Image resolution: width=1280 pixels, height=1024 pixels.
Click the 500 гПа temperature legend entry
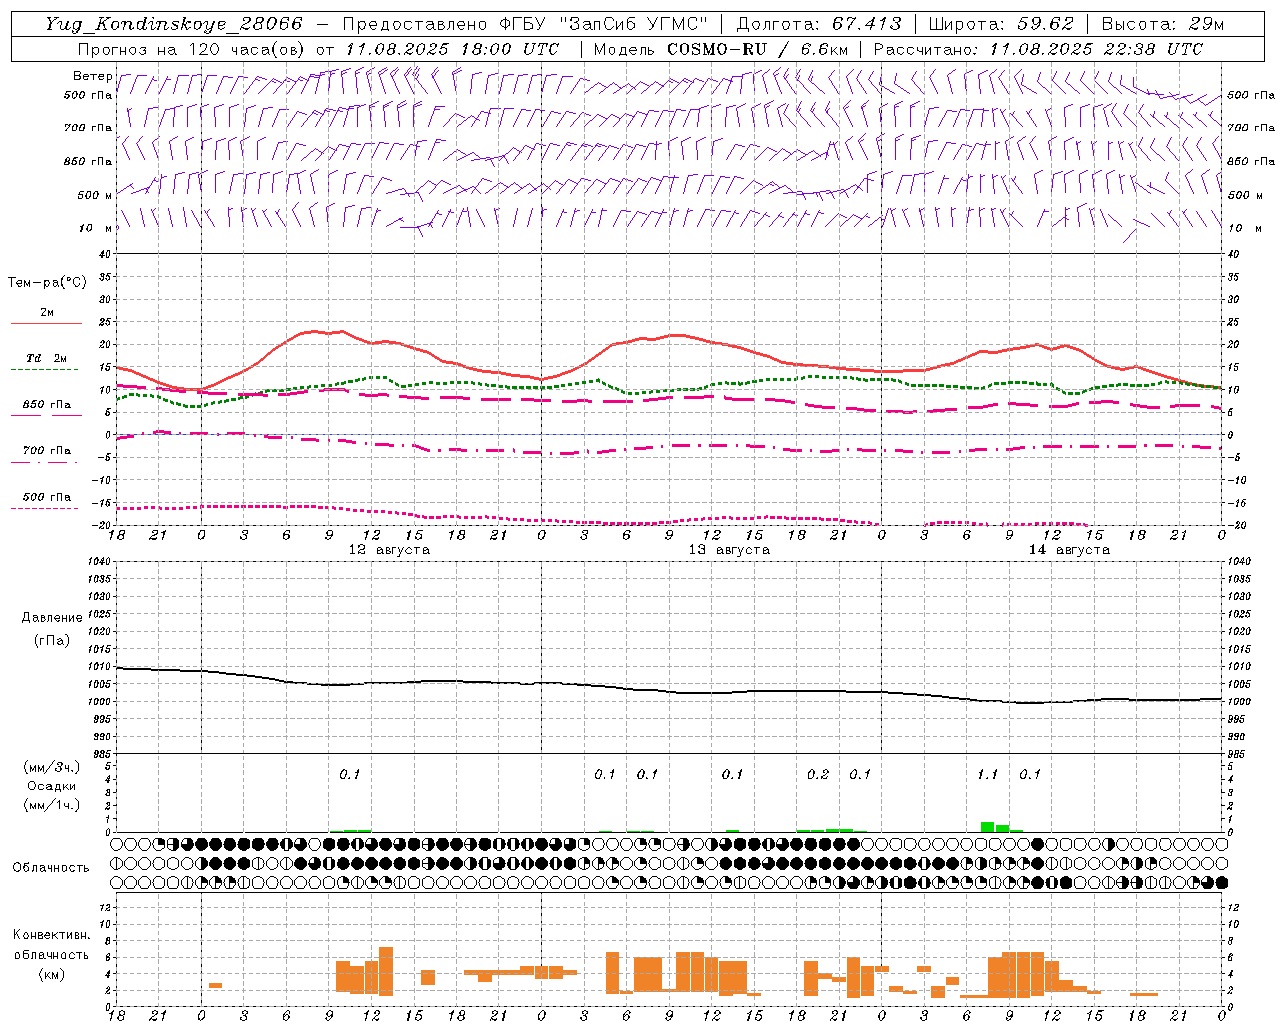click(x=46, y=497)
